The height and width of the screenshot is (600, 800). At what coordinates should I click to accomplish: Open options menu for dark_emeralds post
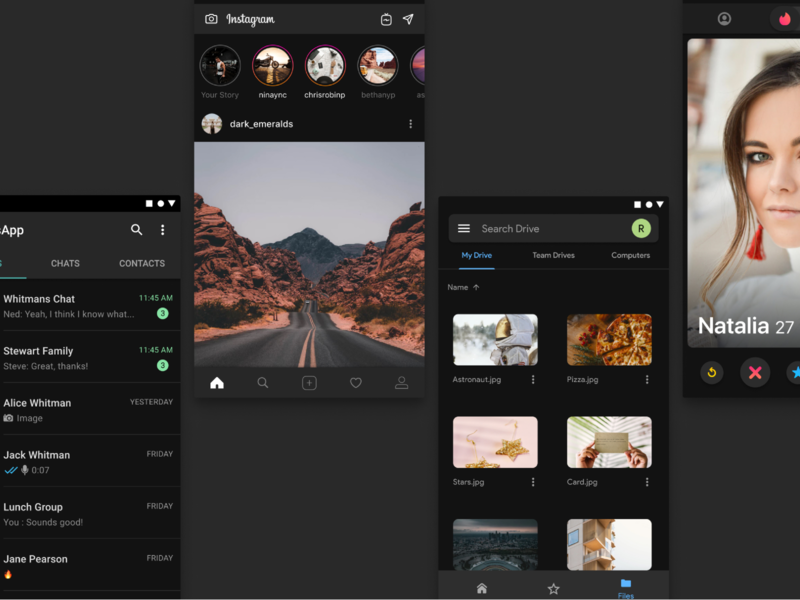(x=411, y=124)
